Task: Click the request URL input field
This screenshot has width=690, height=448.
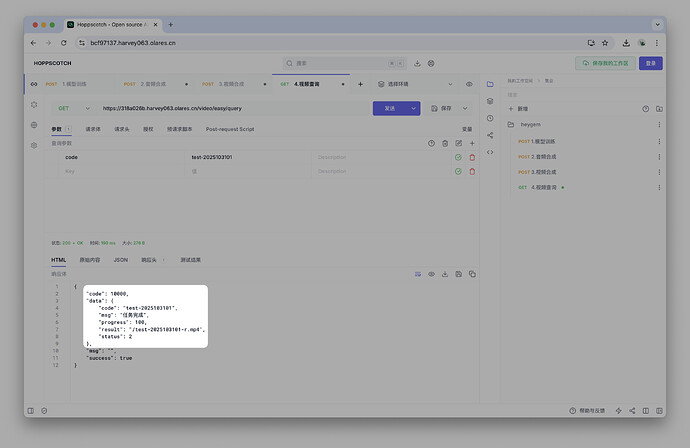Action: [x=230, y=108]
